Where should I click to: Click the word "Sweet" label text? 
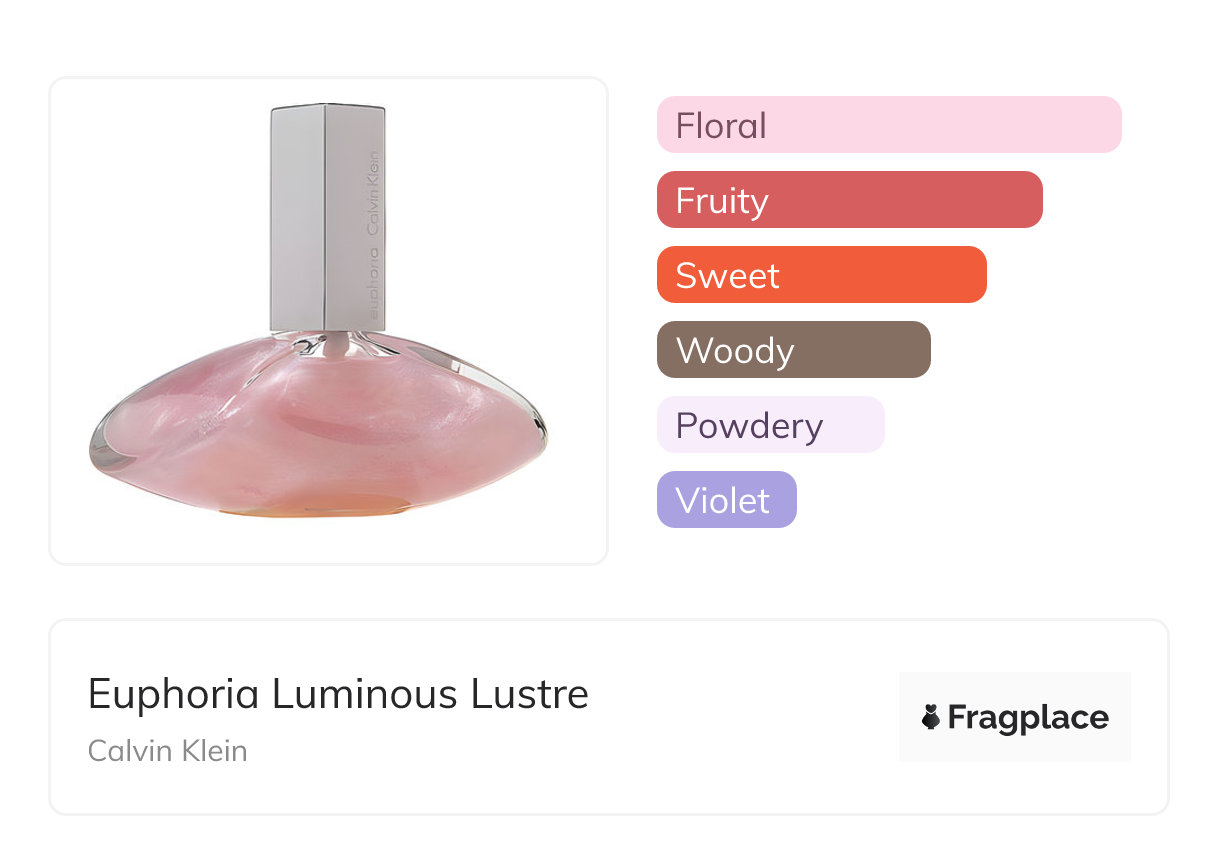727,276
